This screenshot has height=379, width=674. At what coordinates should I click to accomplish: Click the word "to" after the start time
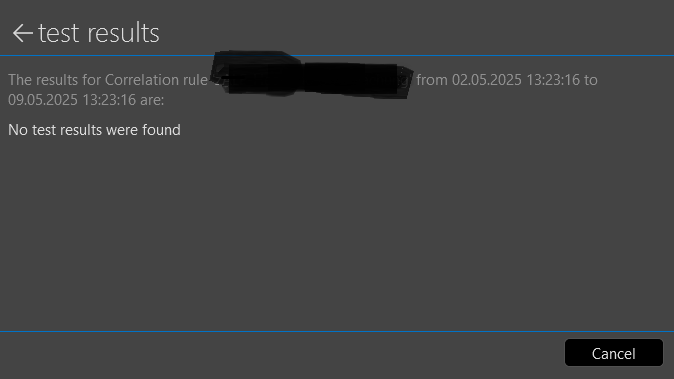pyautogui.click(x=591, y=80)
